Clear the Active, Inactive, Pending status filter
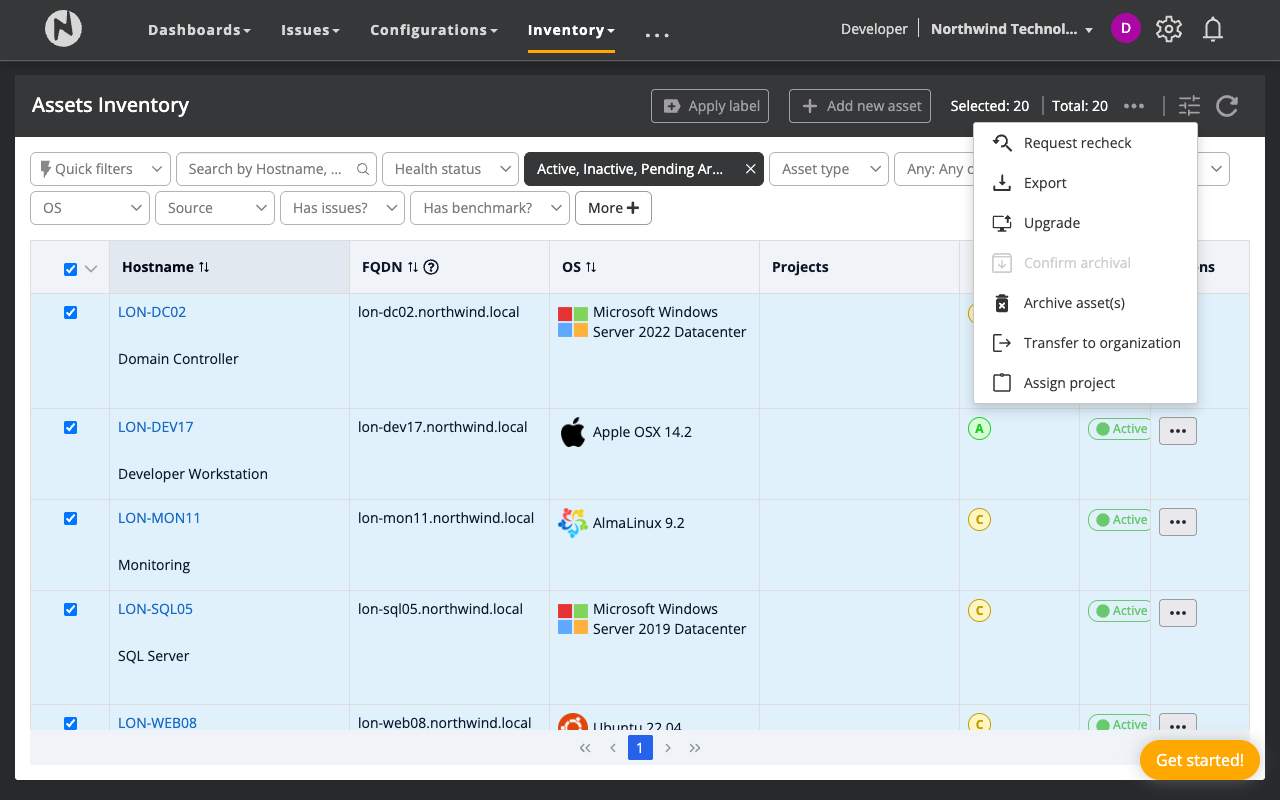 750,169
